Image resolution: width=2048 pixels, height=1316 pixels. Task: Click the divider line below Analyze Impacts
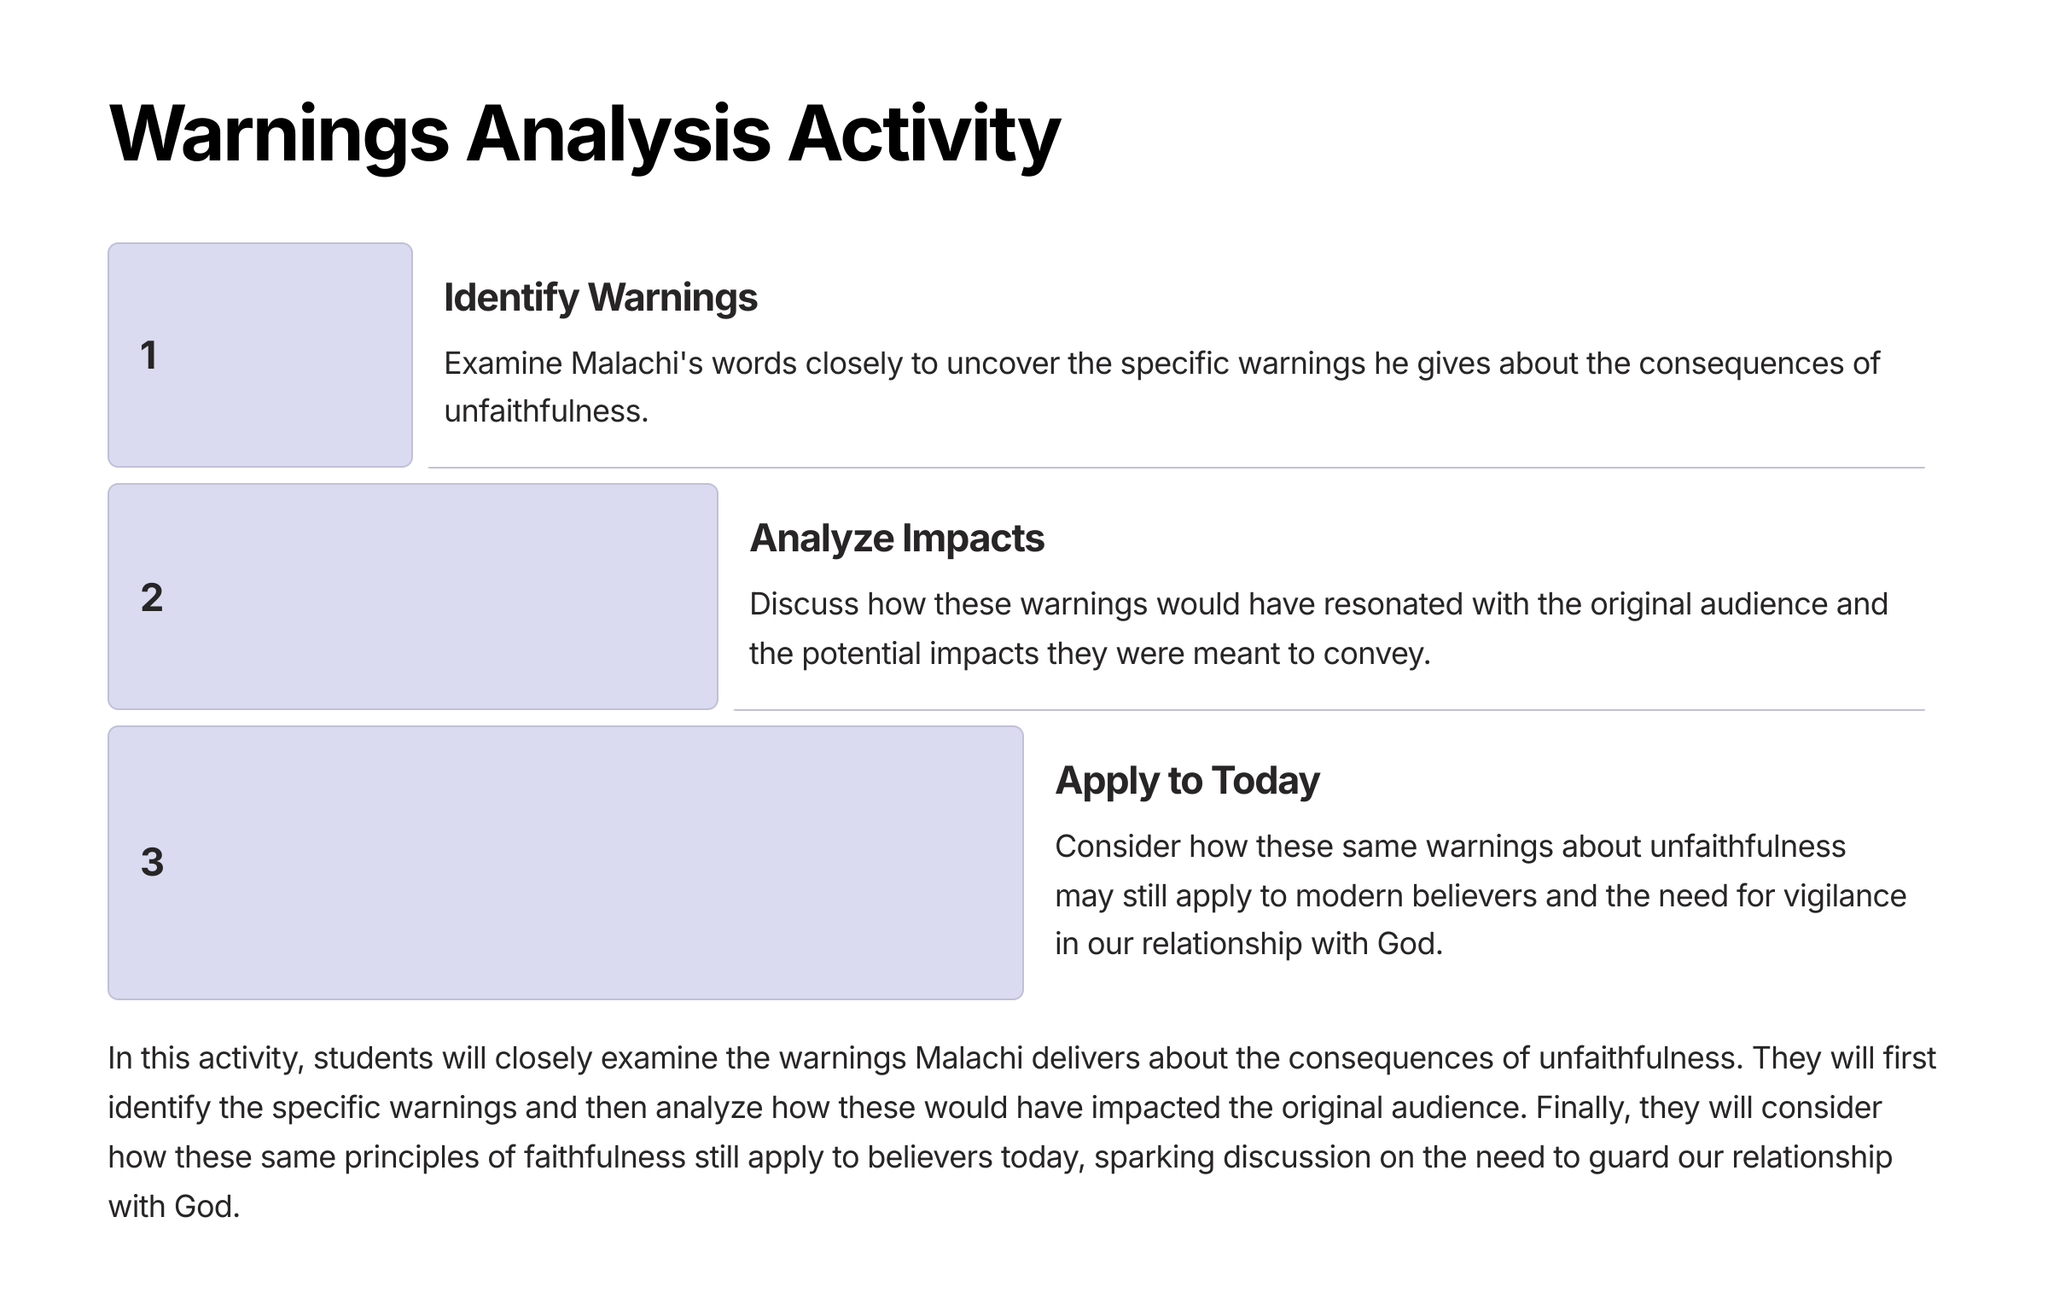coord(1328,710)
